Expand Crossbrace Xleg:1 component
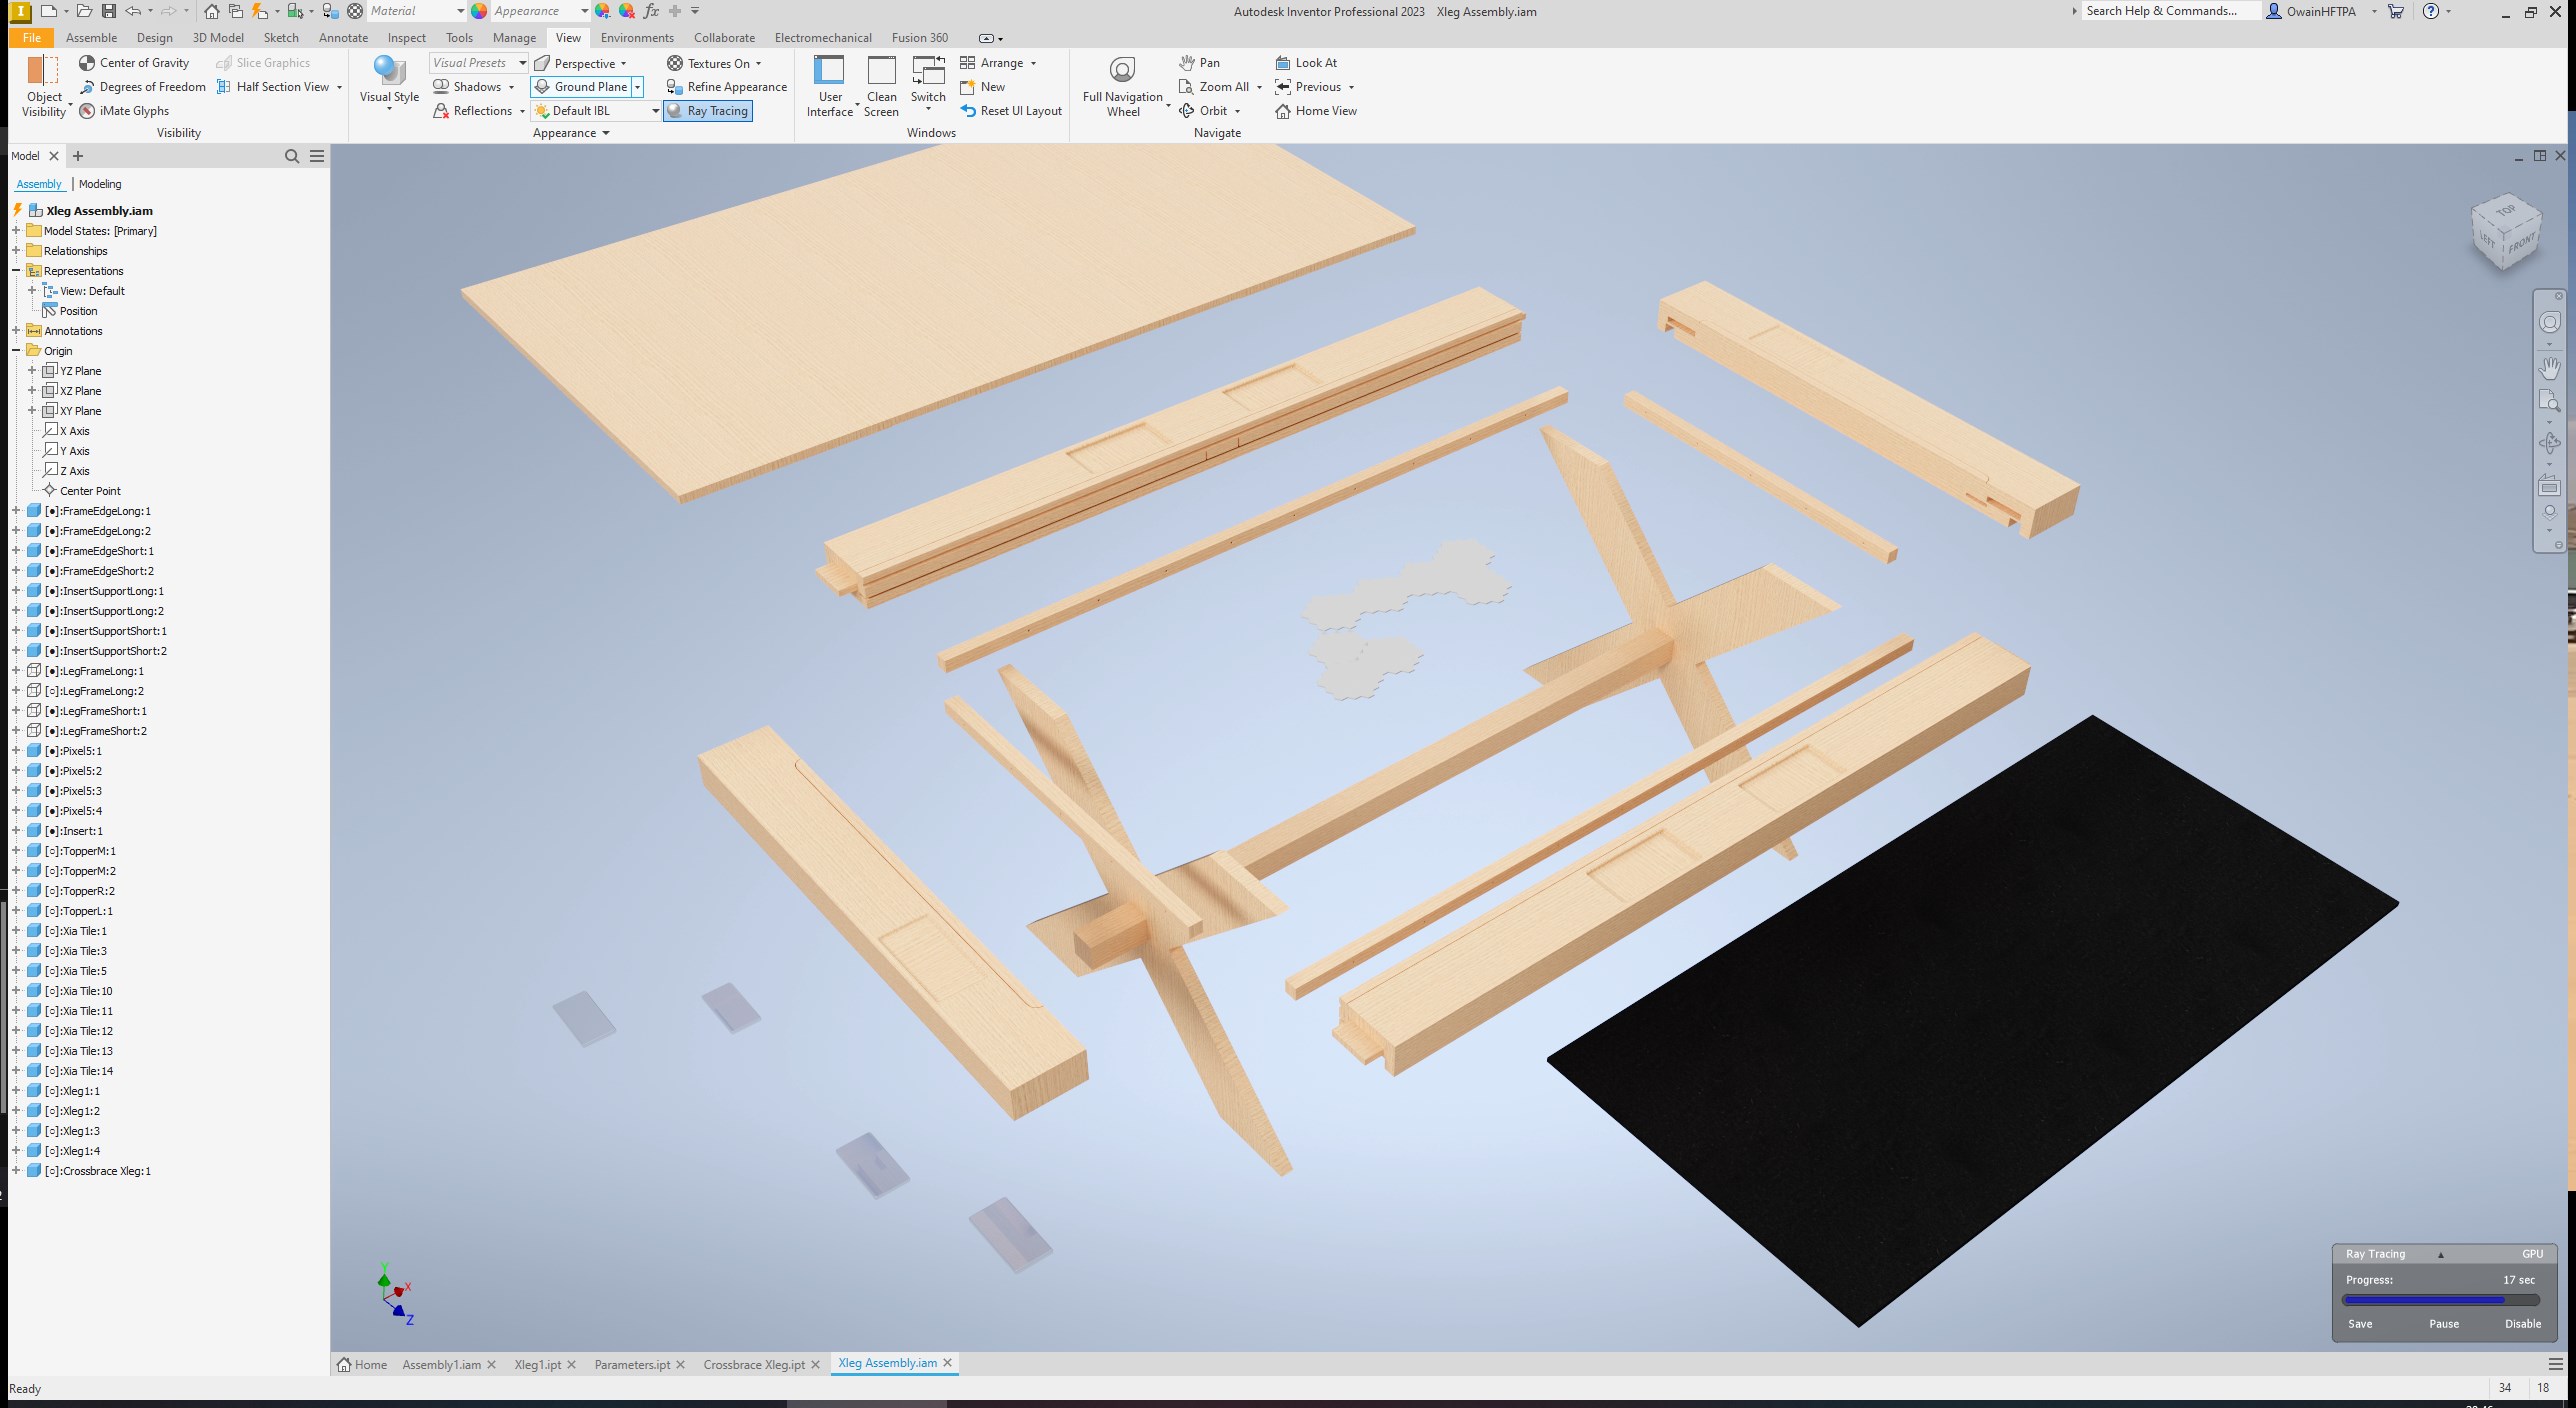The image size is (2576, 1408). point(16,1171)
